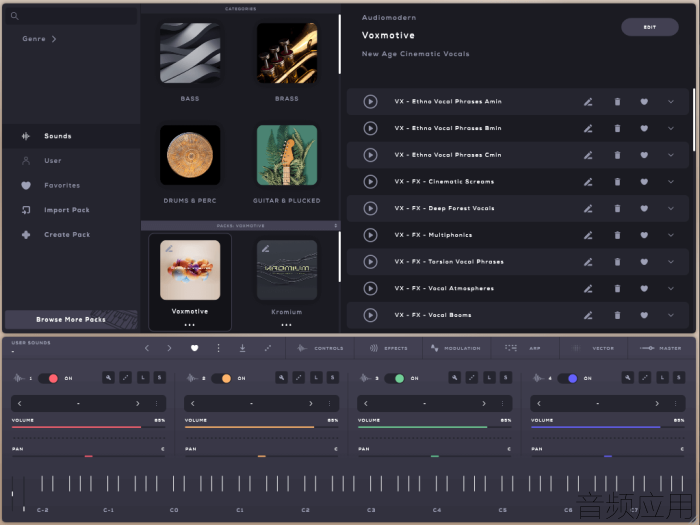700x525 pixels.
Task: Adjust layer 4 blue volume slider
Action: coord(608,427)
